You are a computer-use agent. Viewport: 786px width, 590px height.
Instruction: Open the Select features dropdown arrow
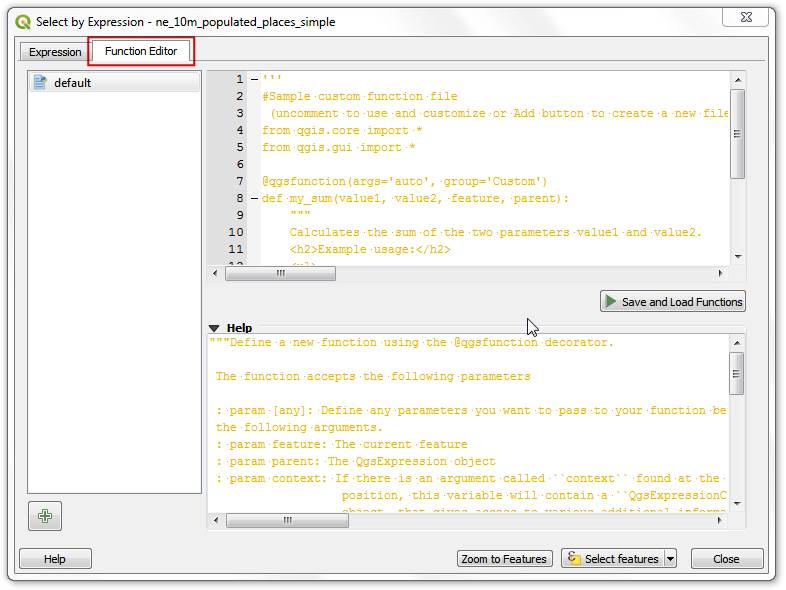[x=670, y=559]
